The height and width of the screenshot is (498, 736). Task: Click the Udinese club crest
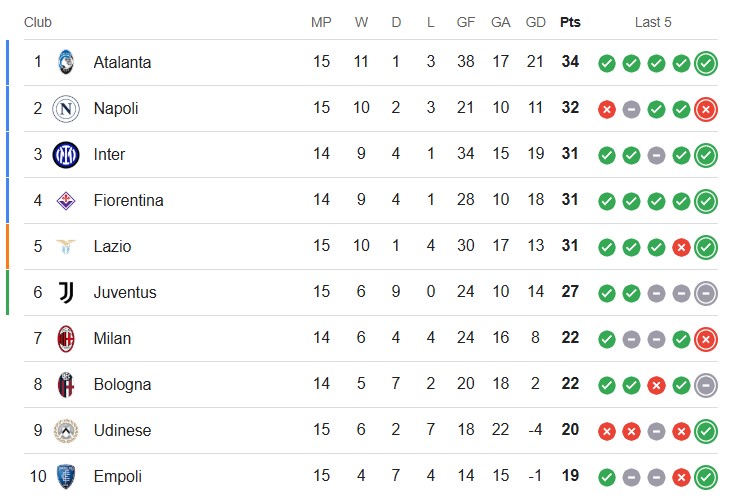pyautogui.click(x=66, y=430)
